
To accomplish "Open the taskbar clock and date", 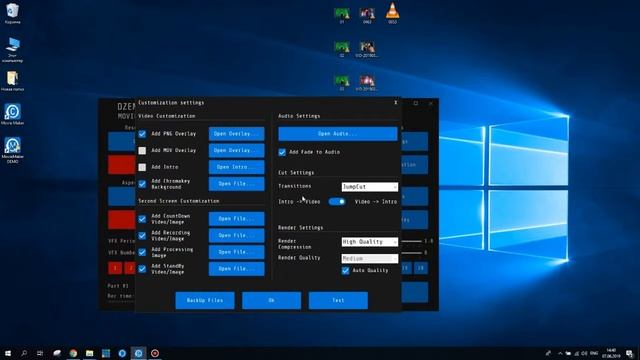I will (611, 353).
